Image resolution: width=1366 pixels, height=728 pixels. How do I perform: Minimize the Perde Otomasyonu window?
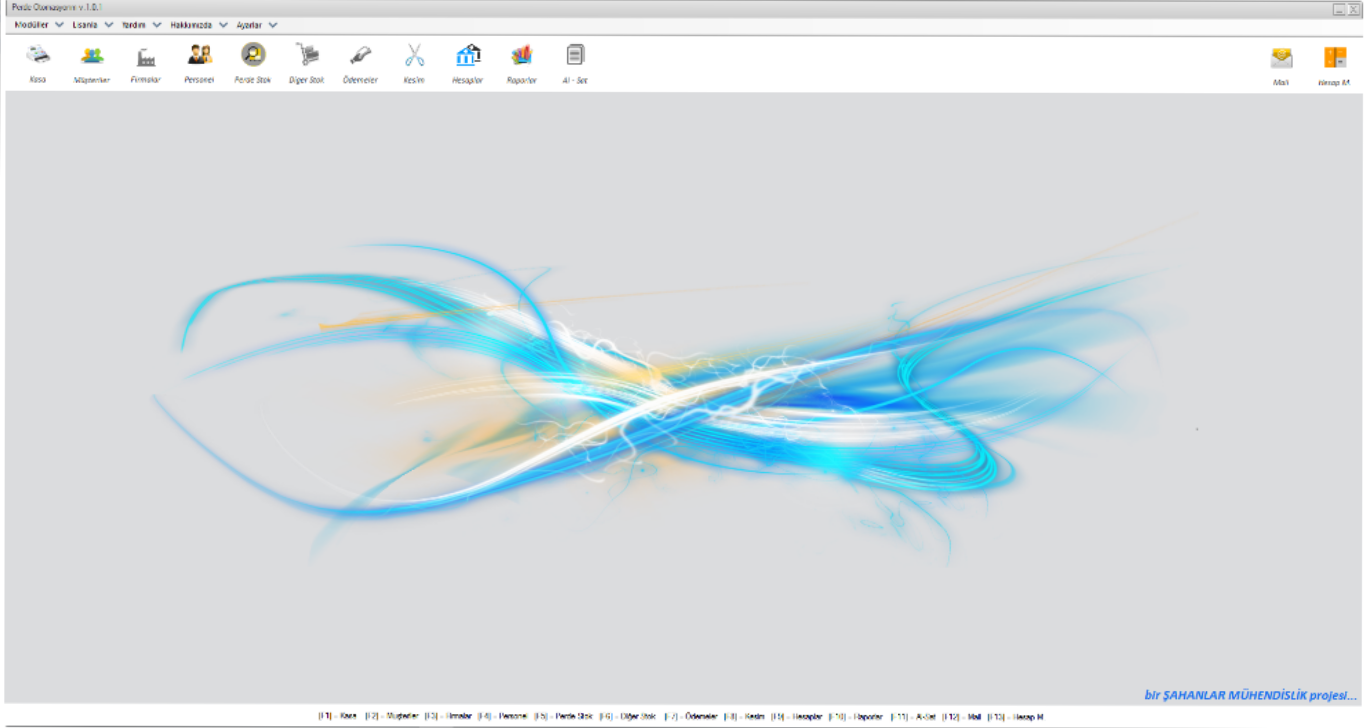tap(1338, 8)
